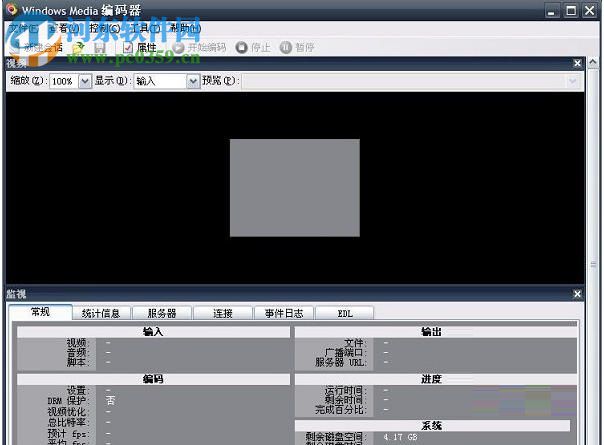Screen dimensions: 604x445
Task: Click the open session folder icon
Action: coord(78,48)
